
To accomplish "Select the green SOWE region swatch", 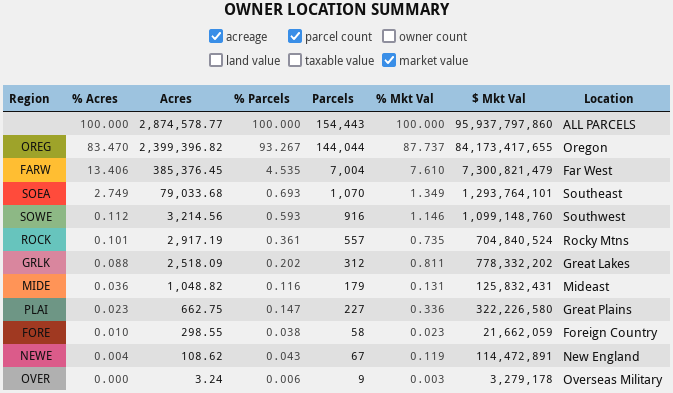I will [x=35, y=216].
